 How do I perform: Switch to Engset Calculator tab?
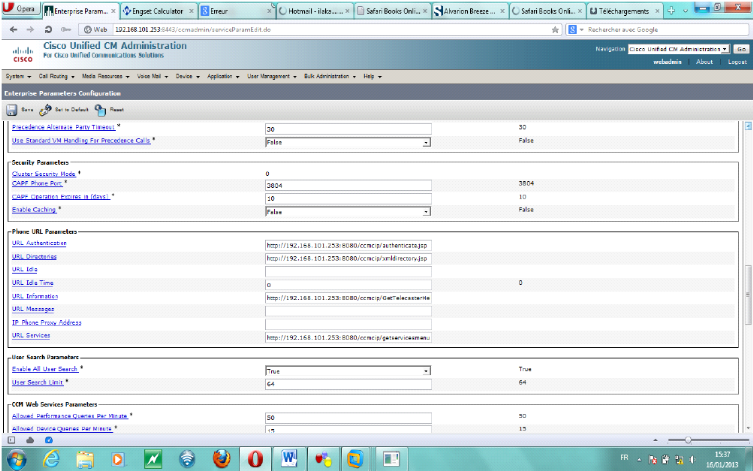pos(158,11)
